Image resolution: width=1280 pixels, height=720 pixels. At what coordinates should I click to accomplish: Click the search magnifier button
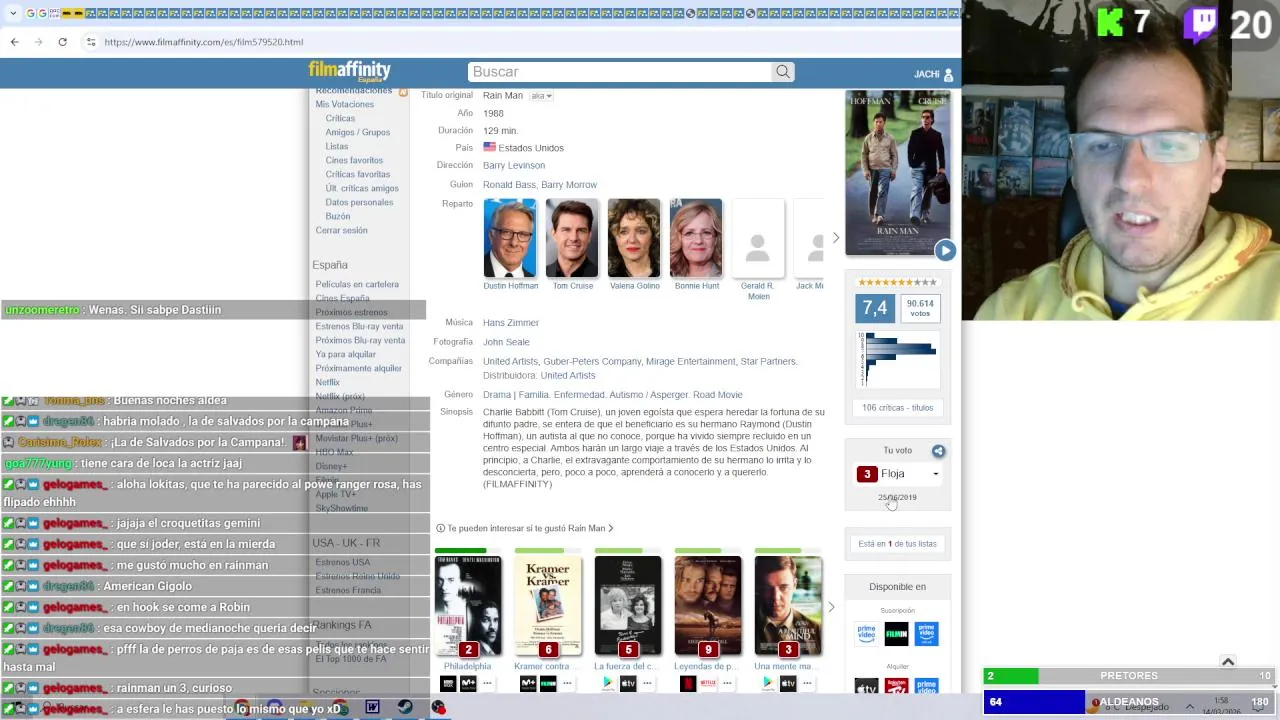pos(783,72)
